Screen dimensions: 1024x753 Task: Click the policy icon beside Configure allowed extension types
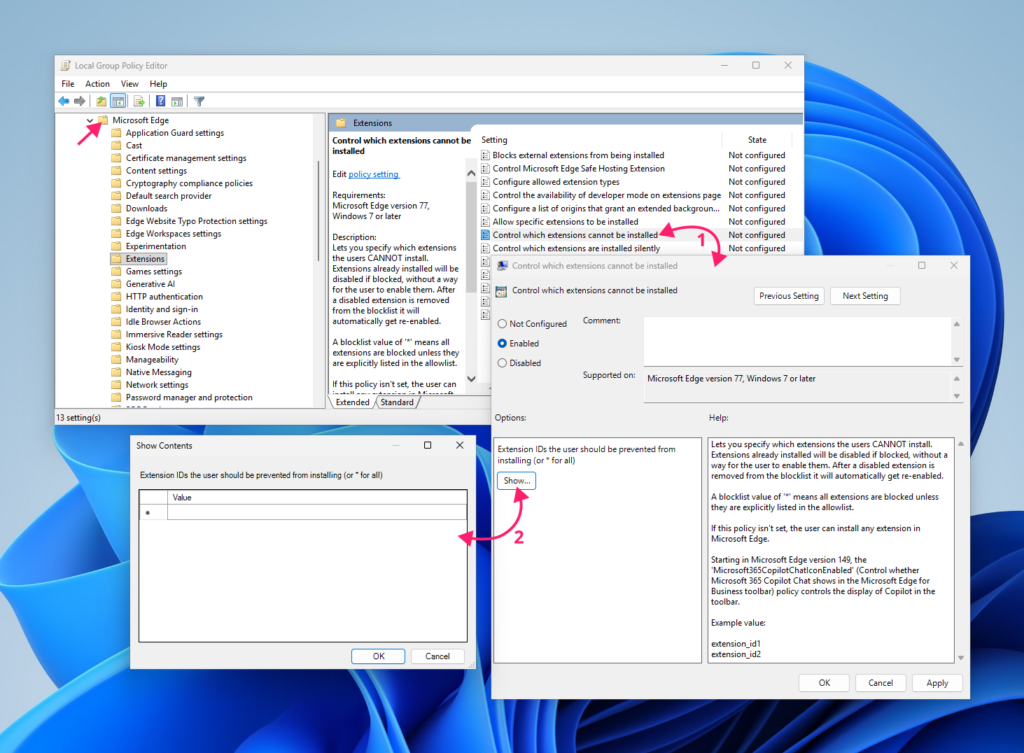485,182
